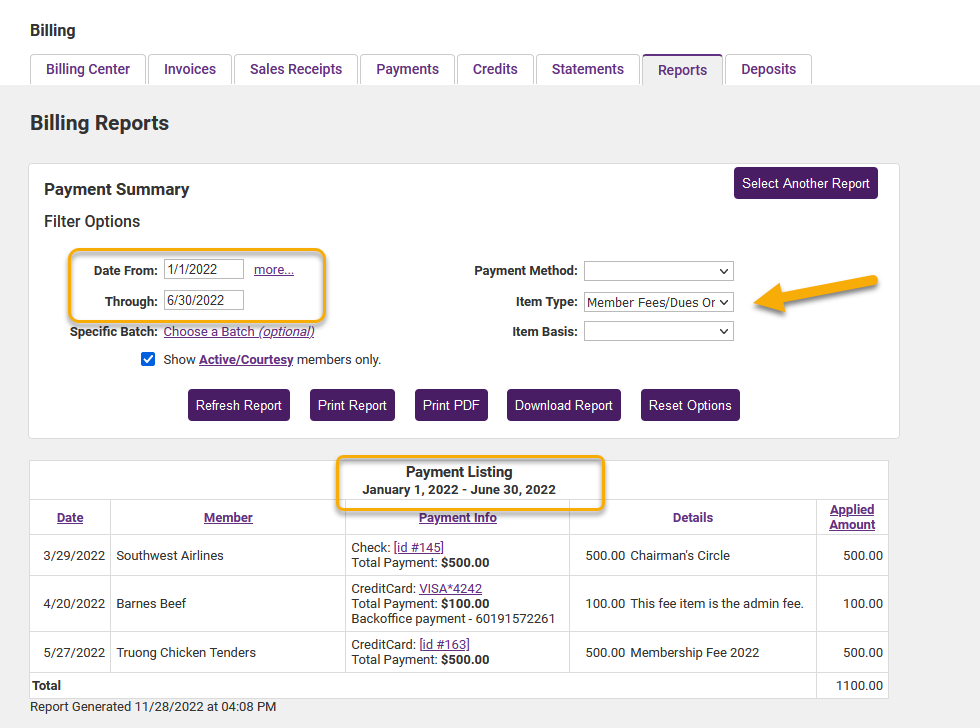980x728 pixels.
Task: Expand the Item Basis dropdown
Action: coord(658,331)
